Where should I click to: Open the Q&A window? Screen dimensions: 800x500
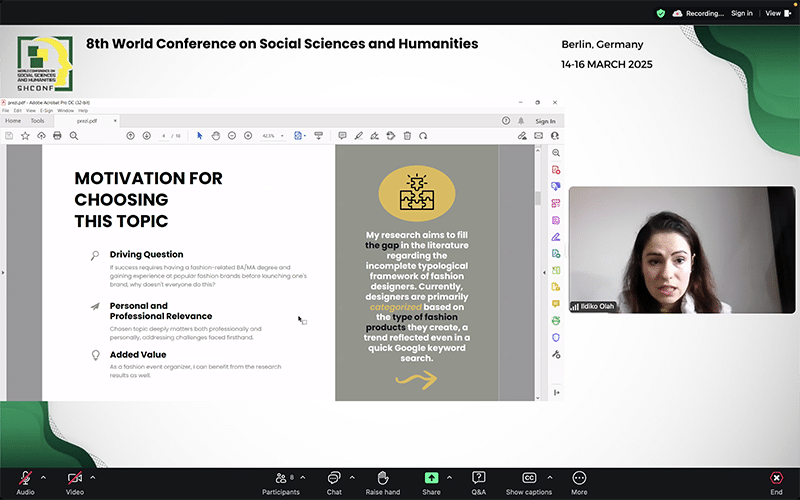[x=479, y=479]
